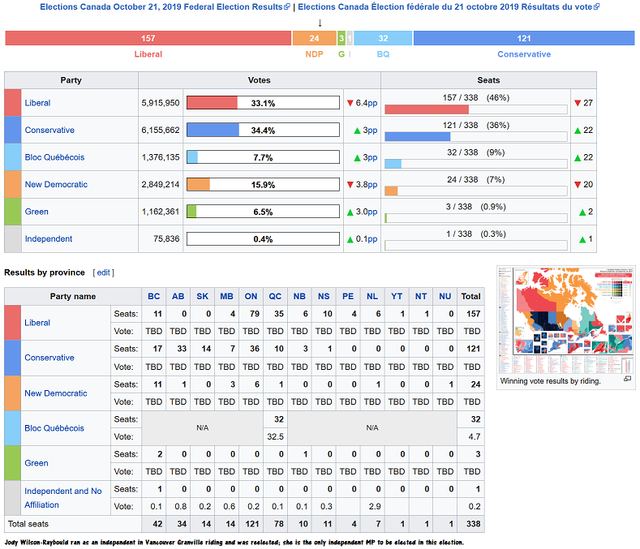Click the NDP 24 segment of seat bar
640x549 pixels.
pyautogui.click(x=314, y=38)
